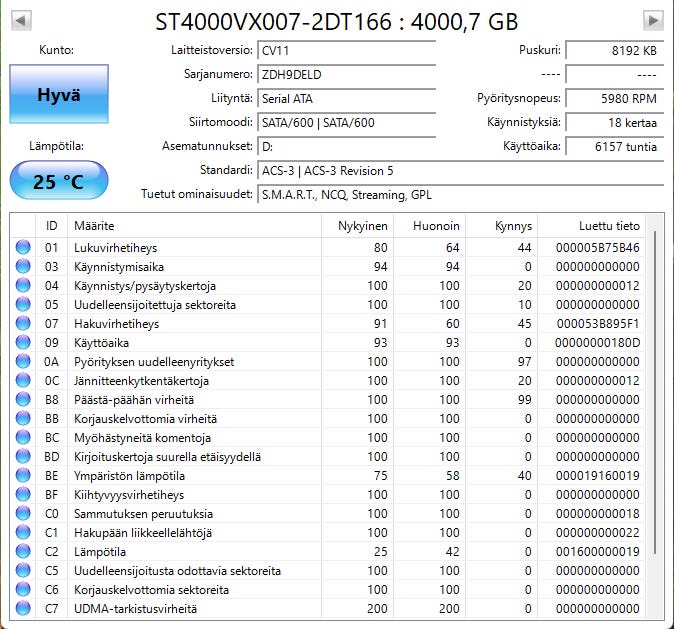Select raw value 0000000180D
Screen dimensions: 674x629
[597, 343]
